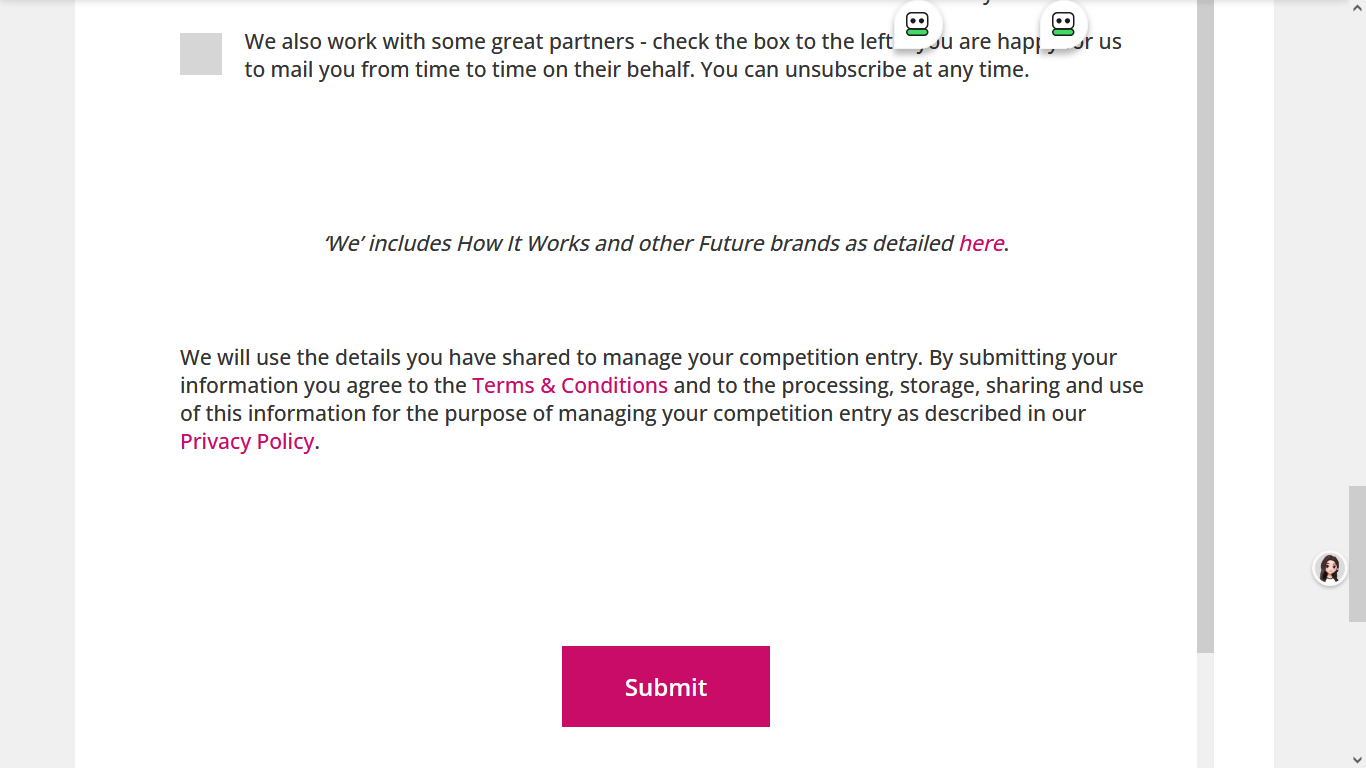Viewport: 1366px width, 768px height.
Task: Click page scrollbar track below its thumb
Action: click(1357, 690)
